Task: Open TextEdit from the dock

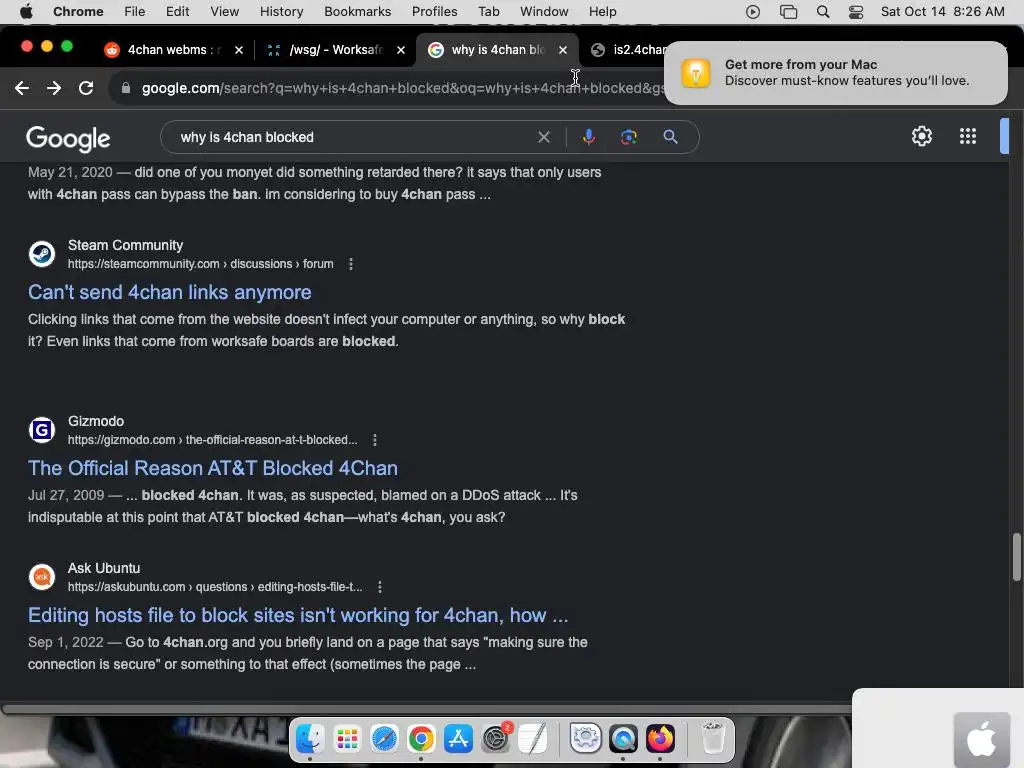Action: [533, 739]
